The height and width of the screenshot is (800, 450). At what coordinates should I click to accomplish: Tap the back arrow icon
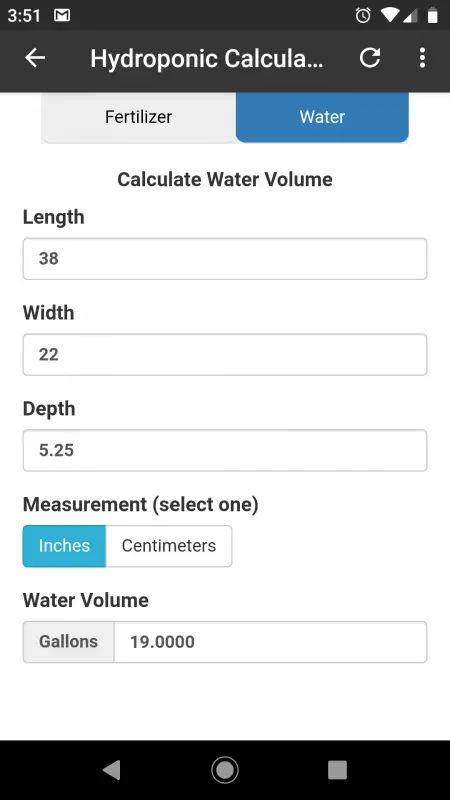pyautogui.click(x=35, y=58)
